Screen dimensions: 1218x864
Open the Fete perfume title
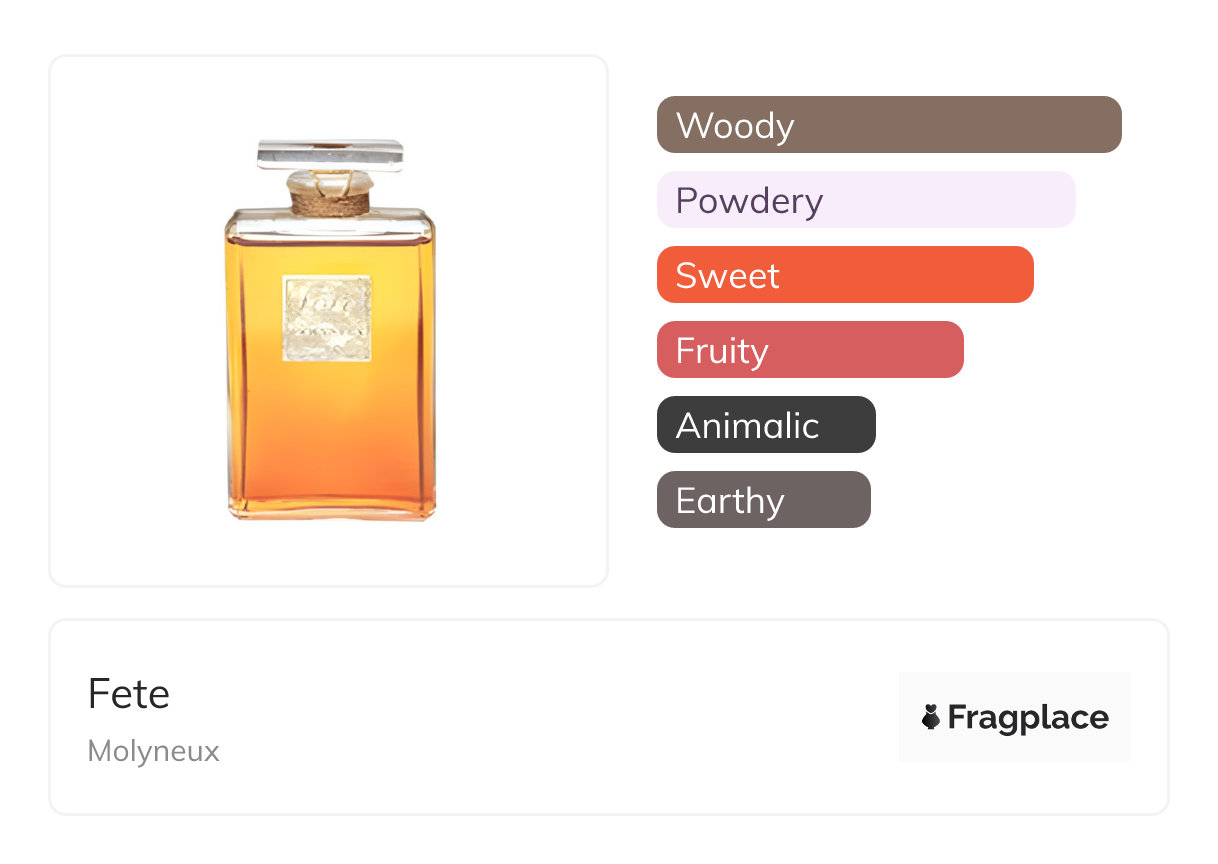tap(129, 694)
